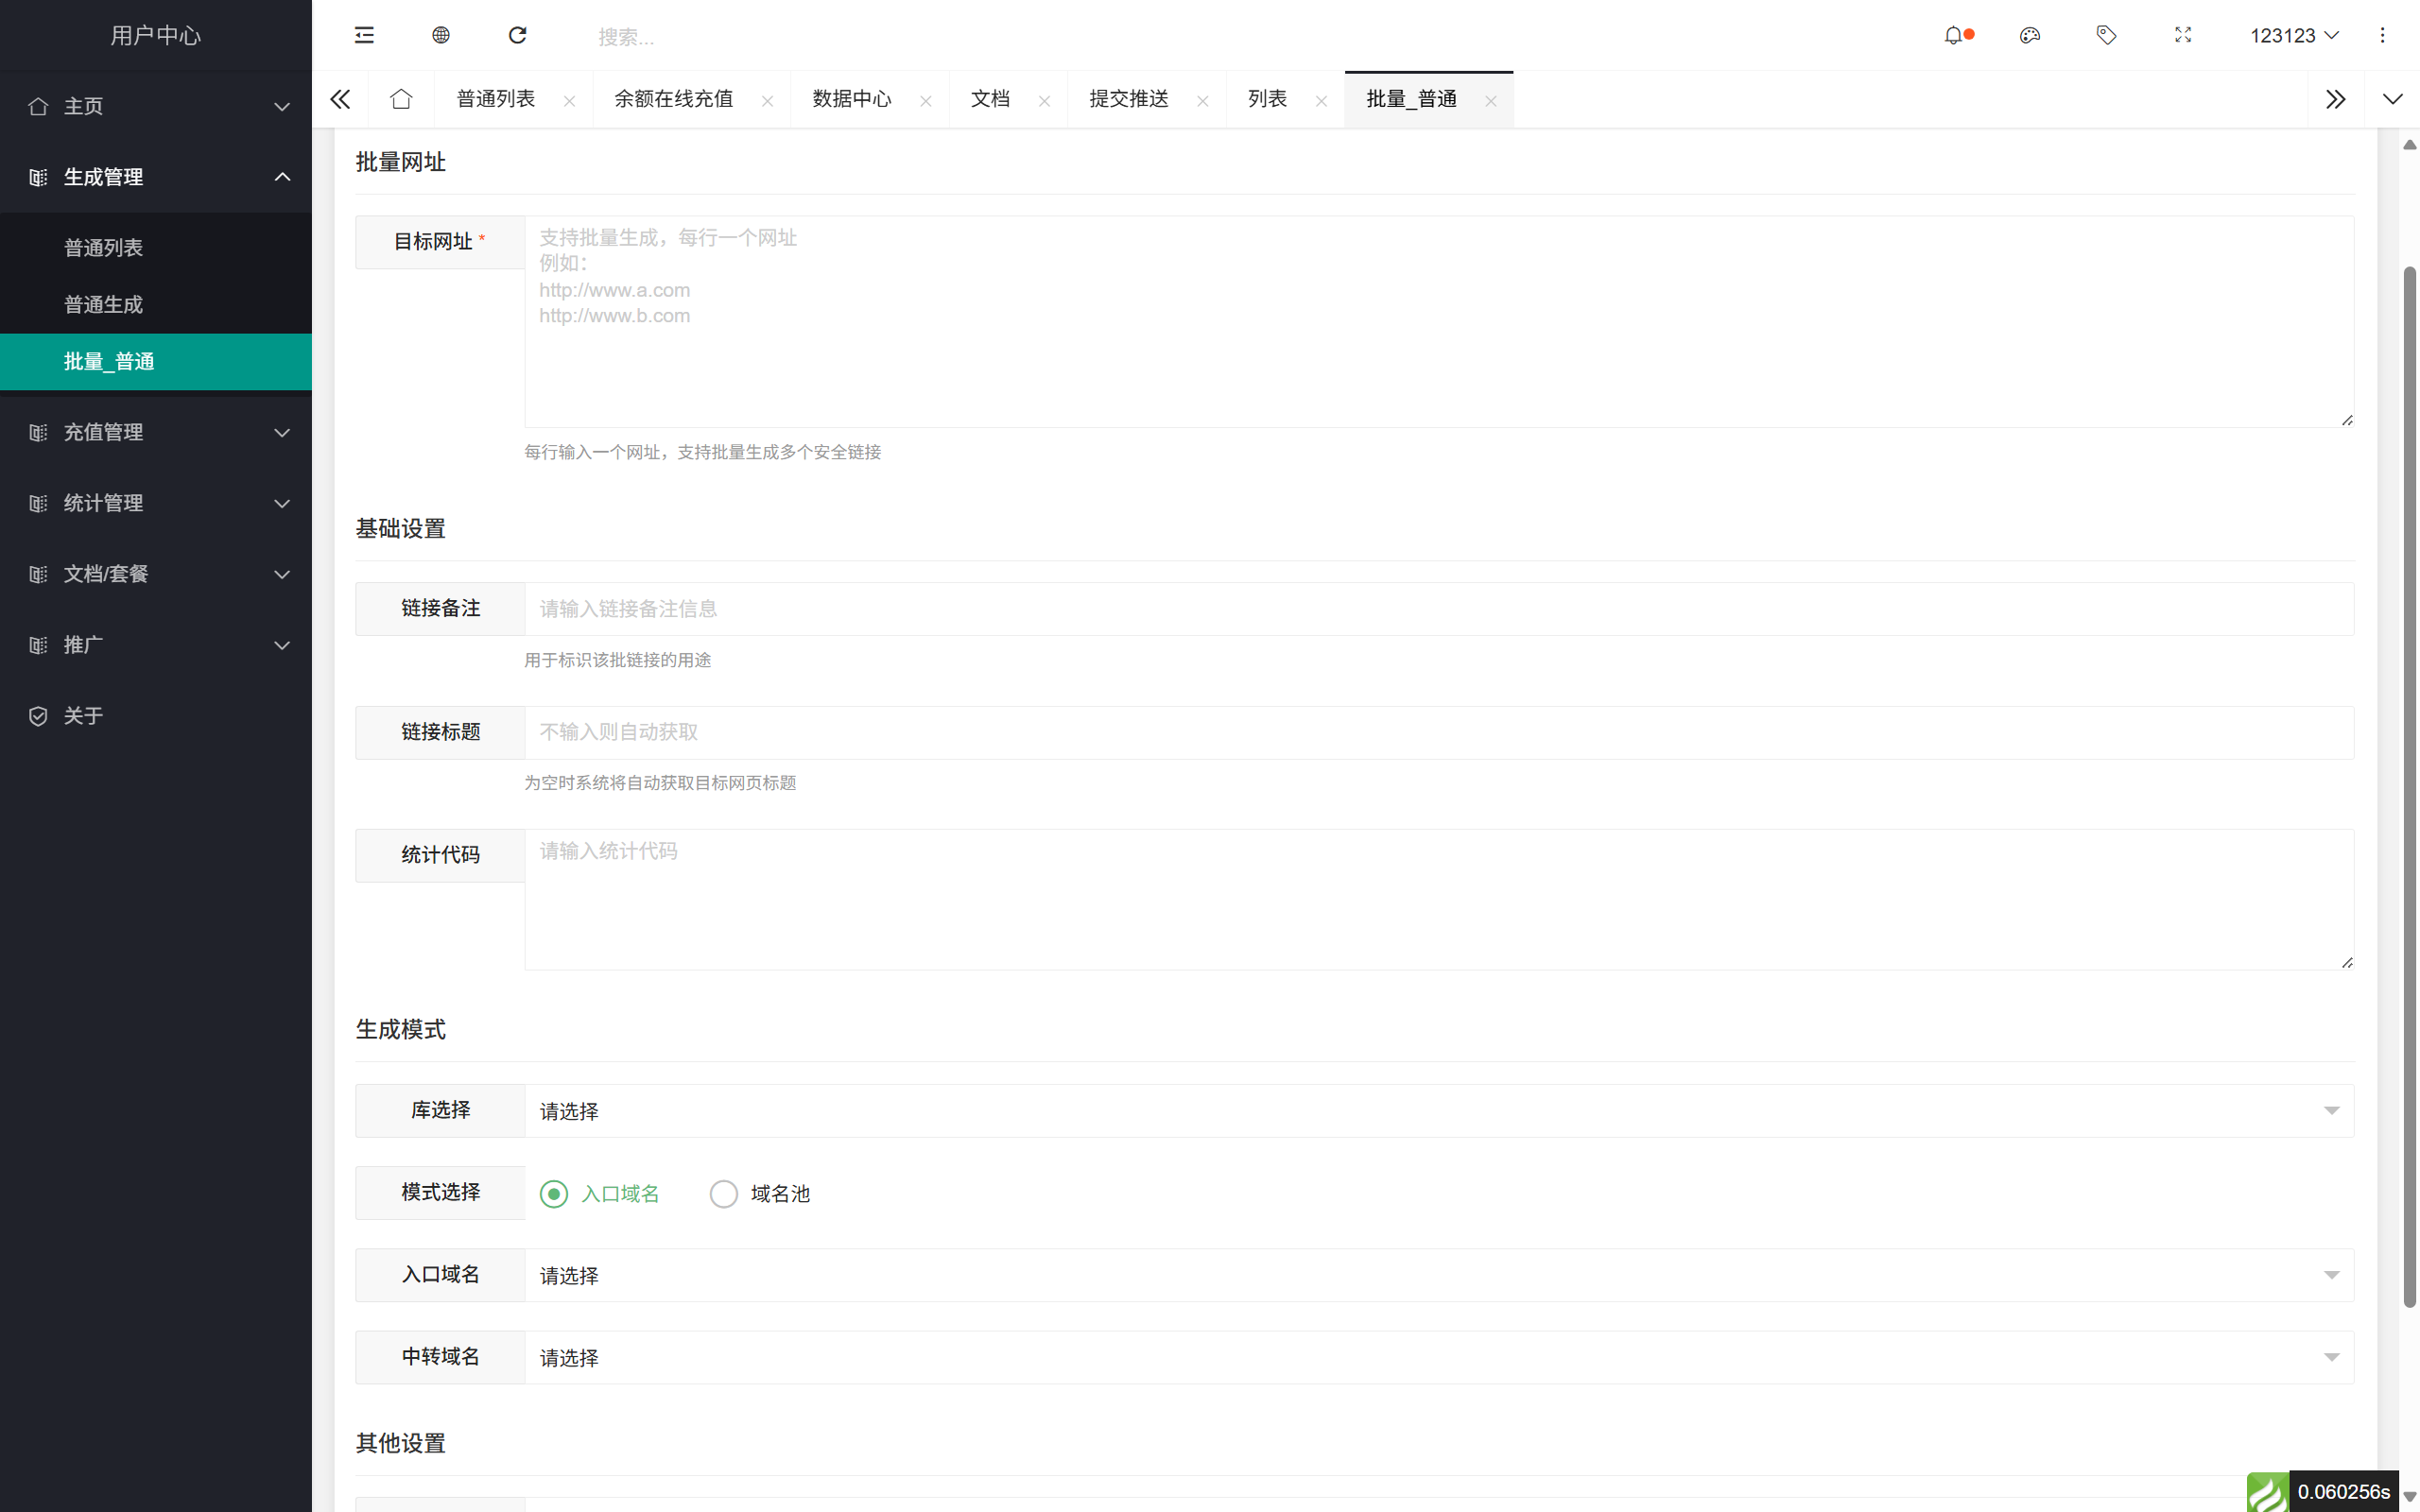The height and width of the screenshot is (1512, 2420).
Task: Open theme settings via the palette icon
Action: coord(2030,35)
